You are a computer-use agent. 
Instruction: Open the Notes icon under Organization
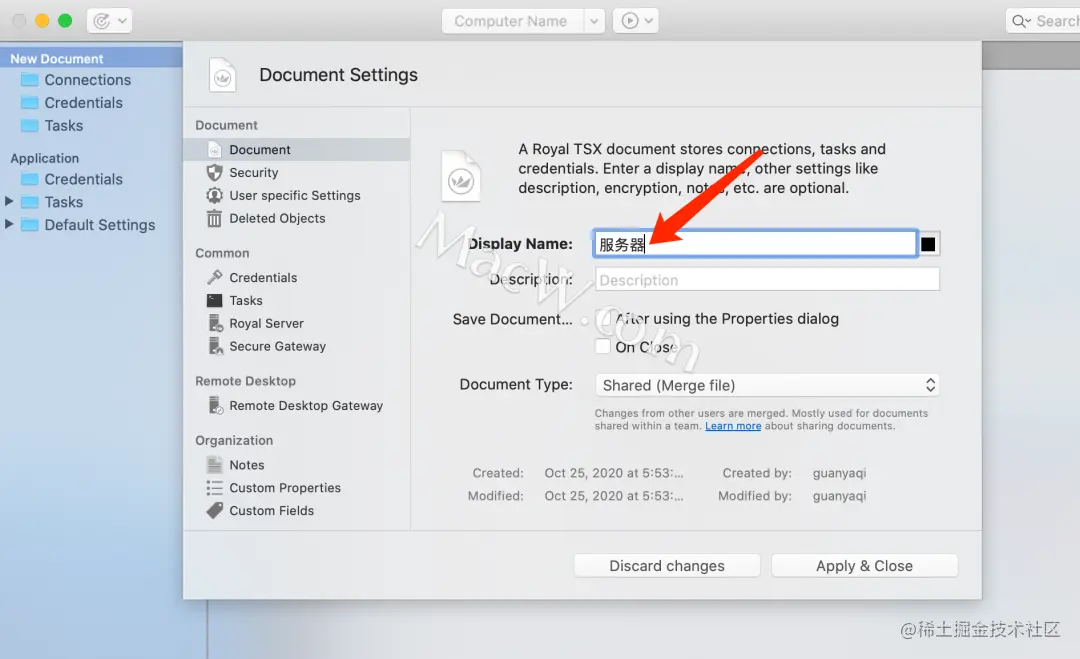(215, 465)
